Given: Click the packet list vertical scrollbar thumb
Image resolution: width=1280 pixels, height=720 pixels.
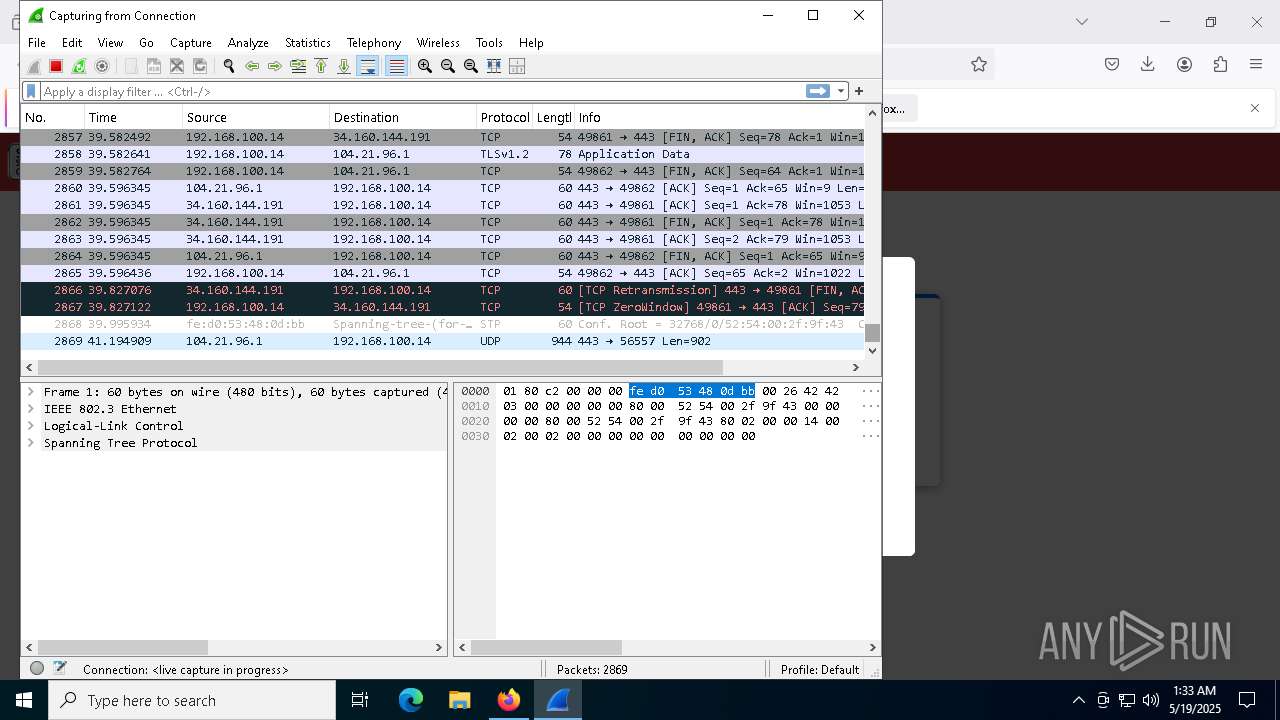Looking at the screenshot, I should point(872,333).
